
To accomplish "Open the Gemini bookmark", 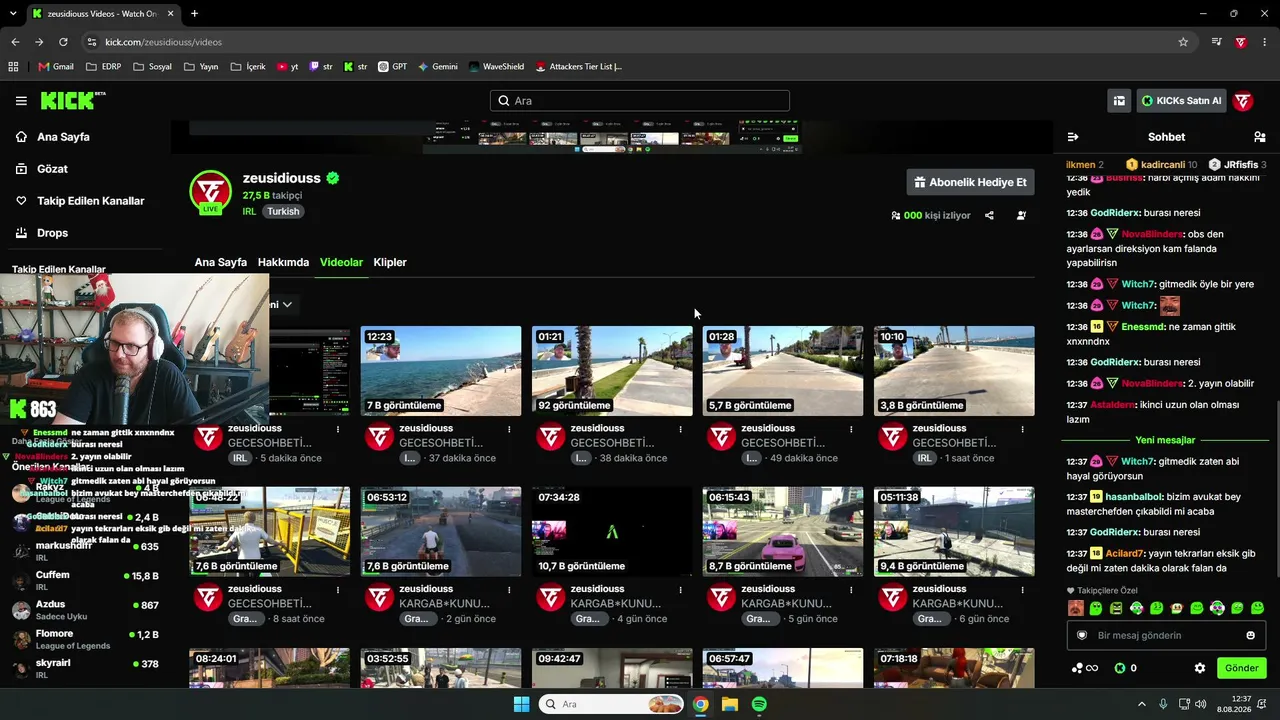I will tap(438, 67).
